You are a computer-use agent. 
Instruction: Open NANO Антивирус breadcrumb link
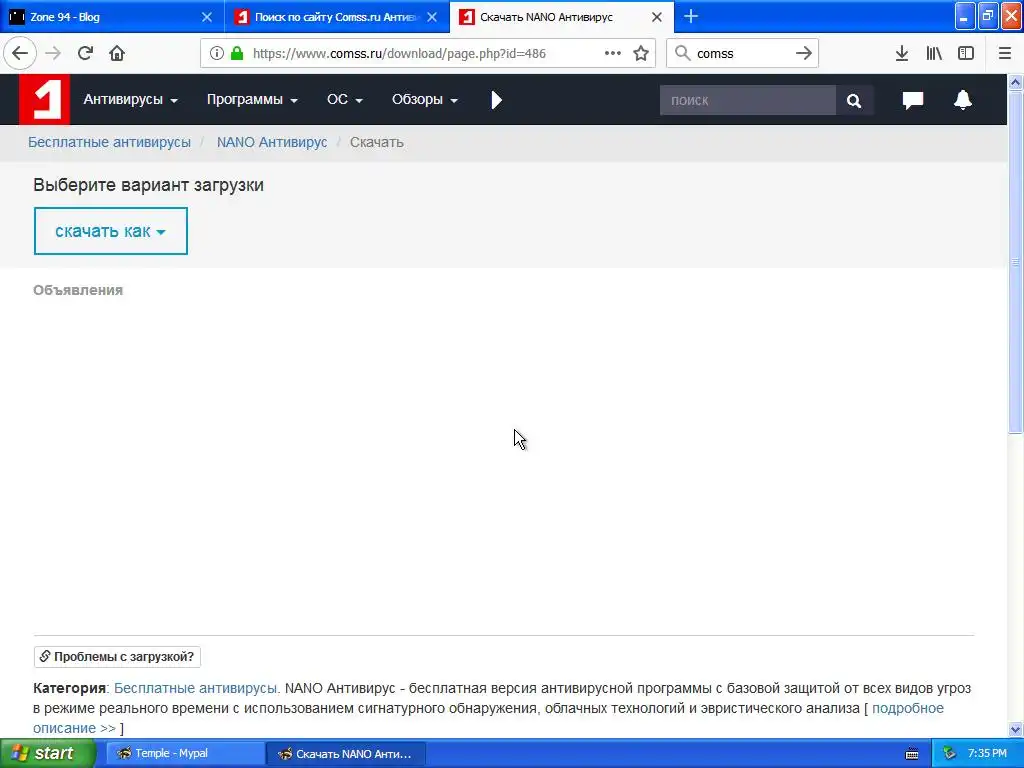[272, 142]
